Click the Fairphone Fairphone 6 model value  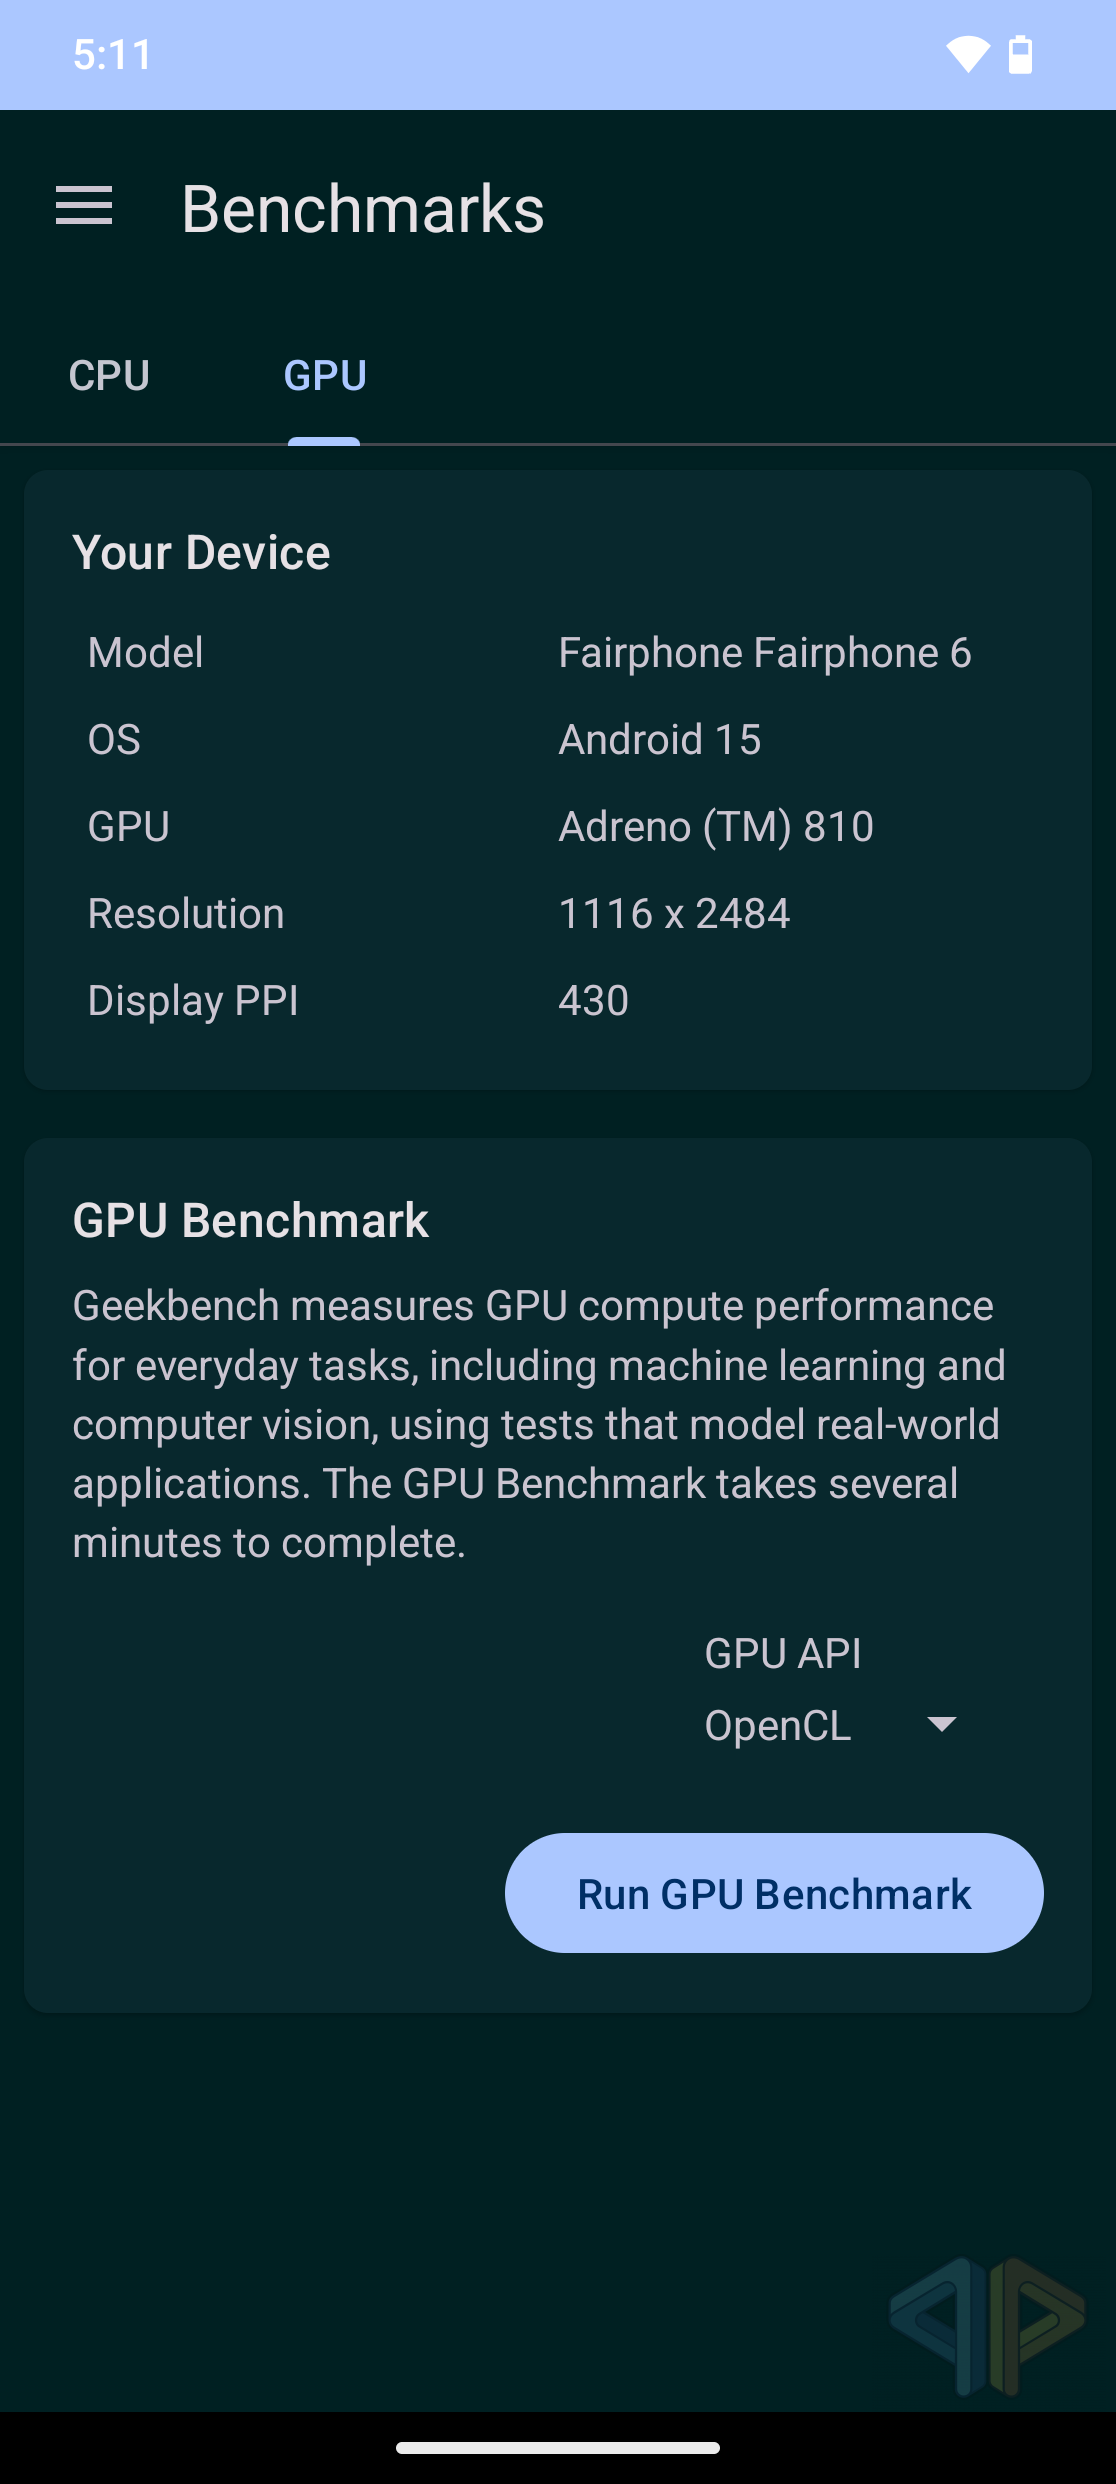click(764, 653)
